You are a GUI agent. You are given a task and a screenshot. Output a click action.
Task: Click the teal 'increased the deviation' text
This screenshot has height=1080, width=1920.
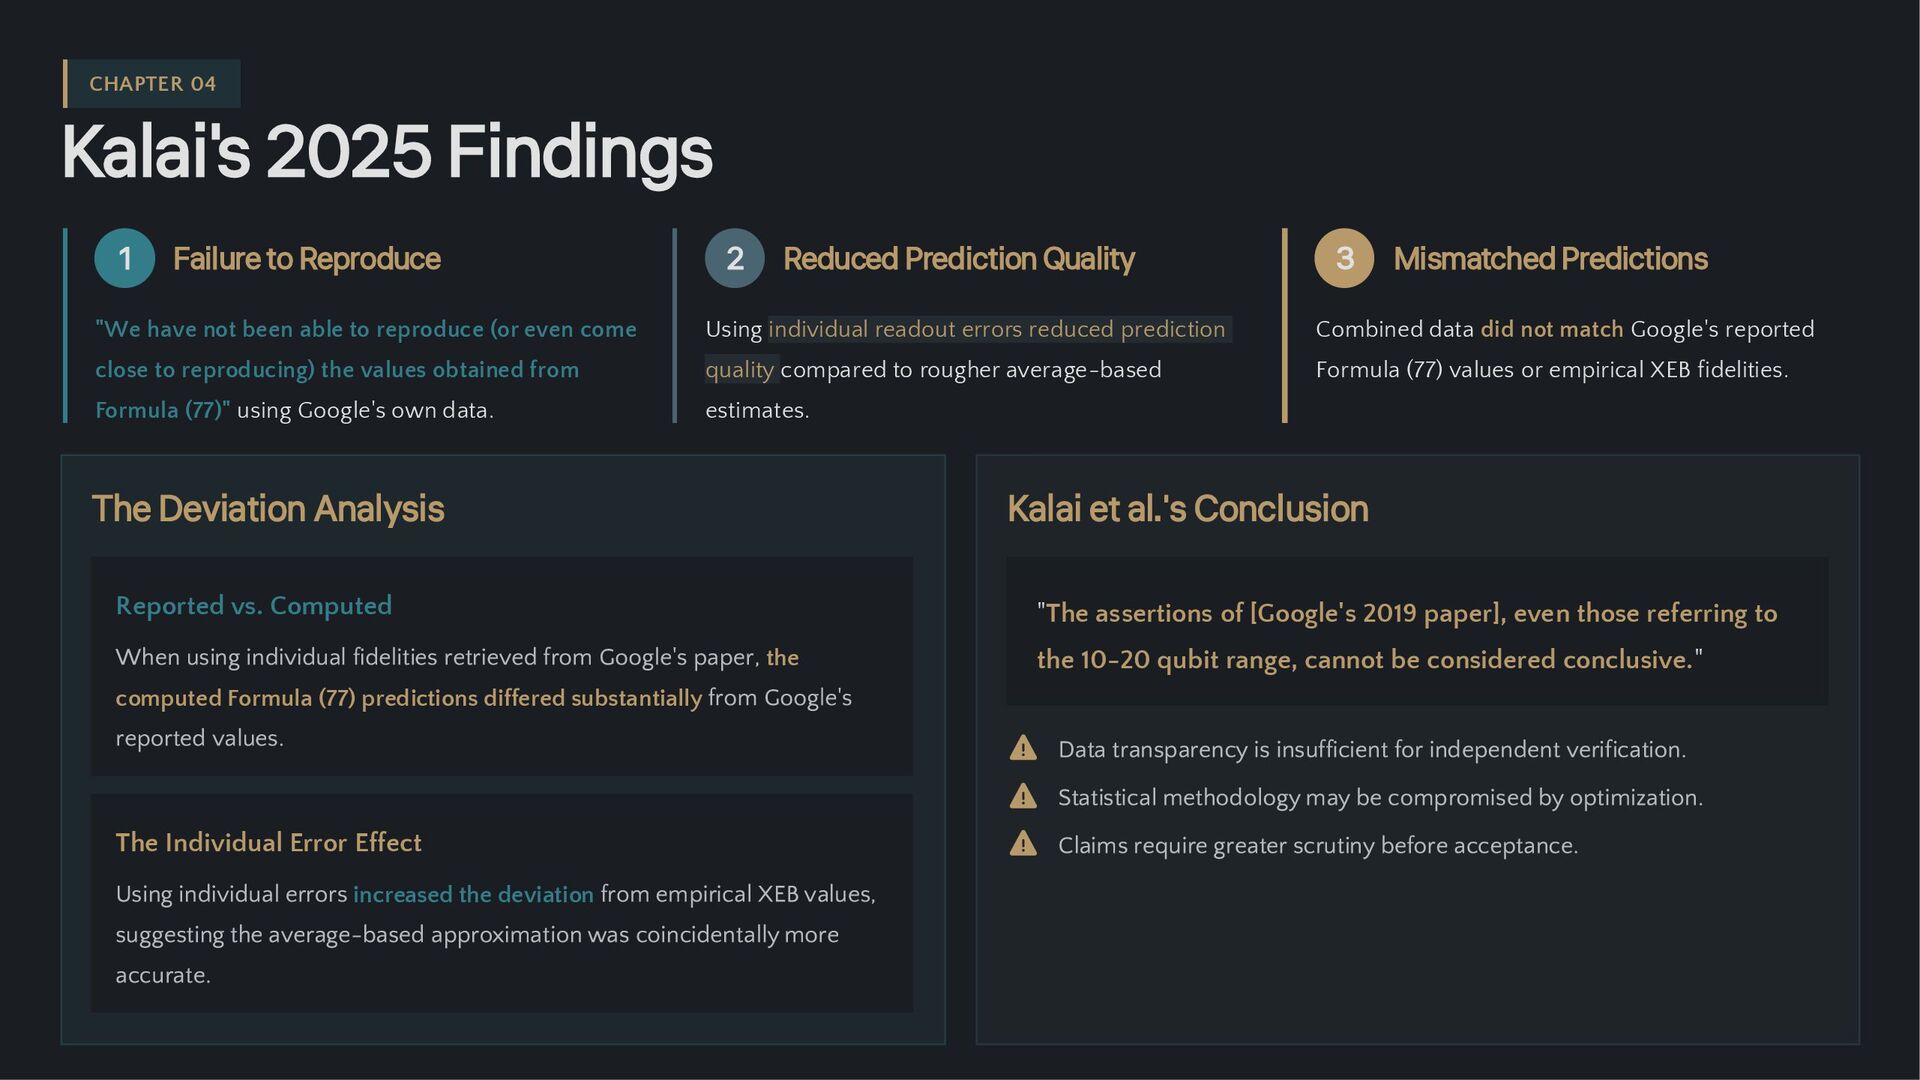tap(473, 895)
